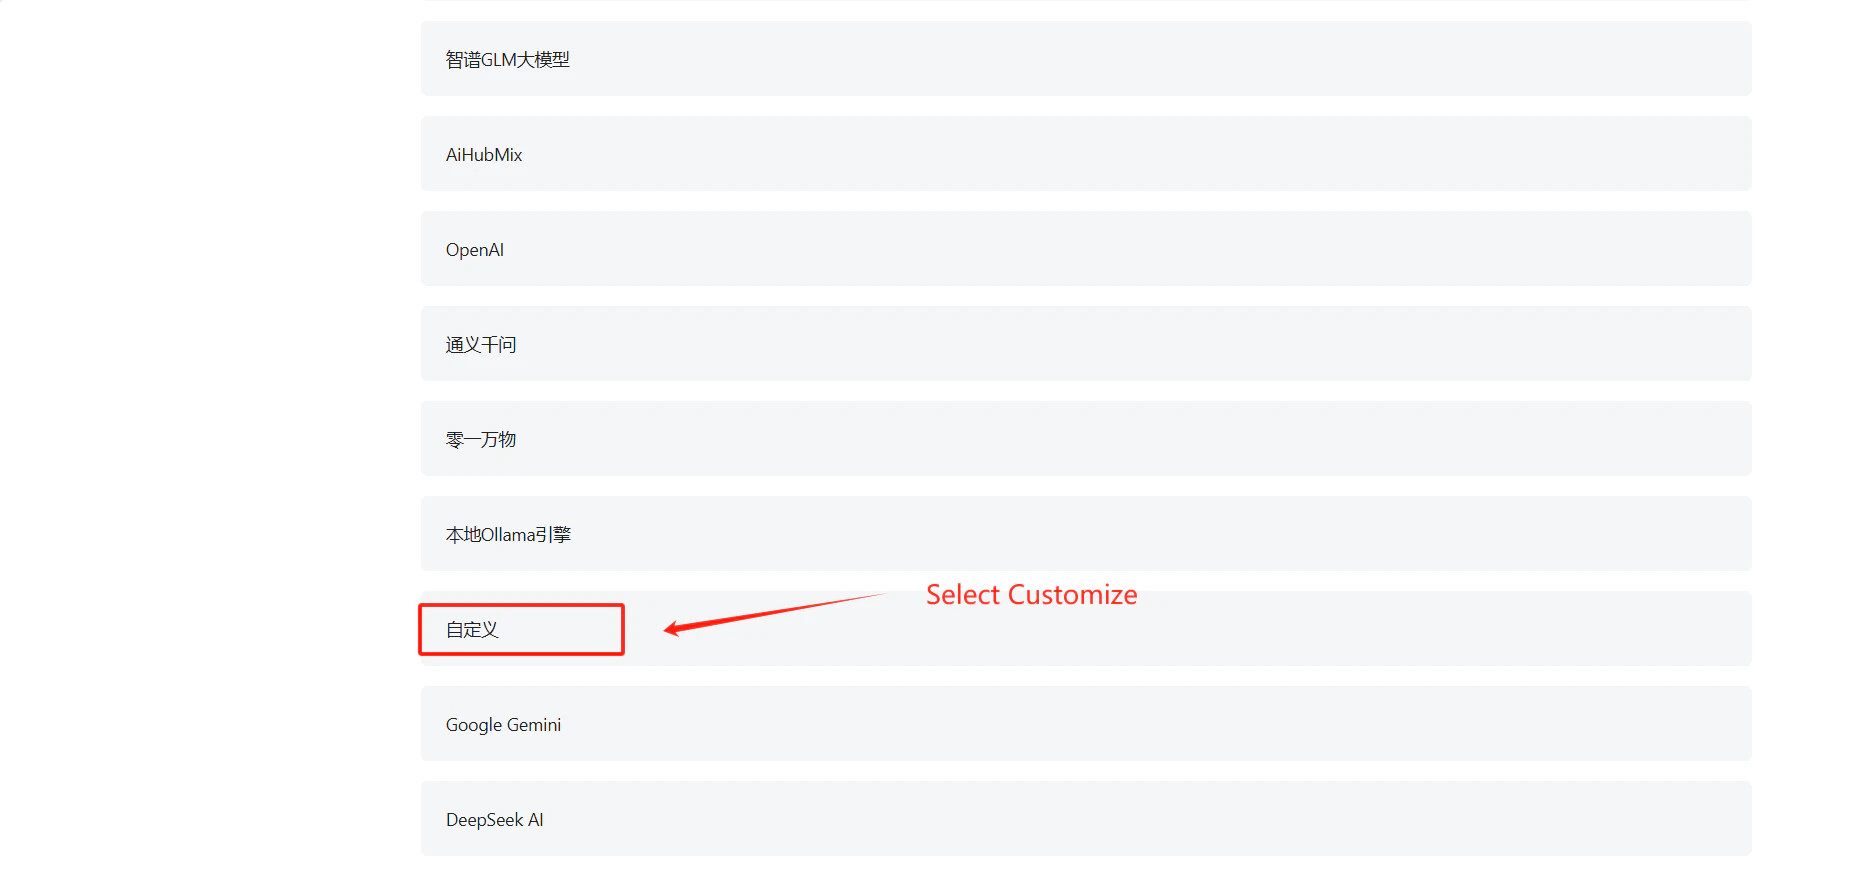
Task: Select the 自定义 custom provider option
Action: [x=1086, y=629]
